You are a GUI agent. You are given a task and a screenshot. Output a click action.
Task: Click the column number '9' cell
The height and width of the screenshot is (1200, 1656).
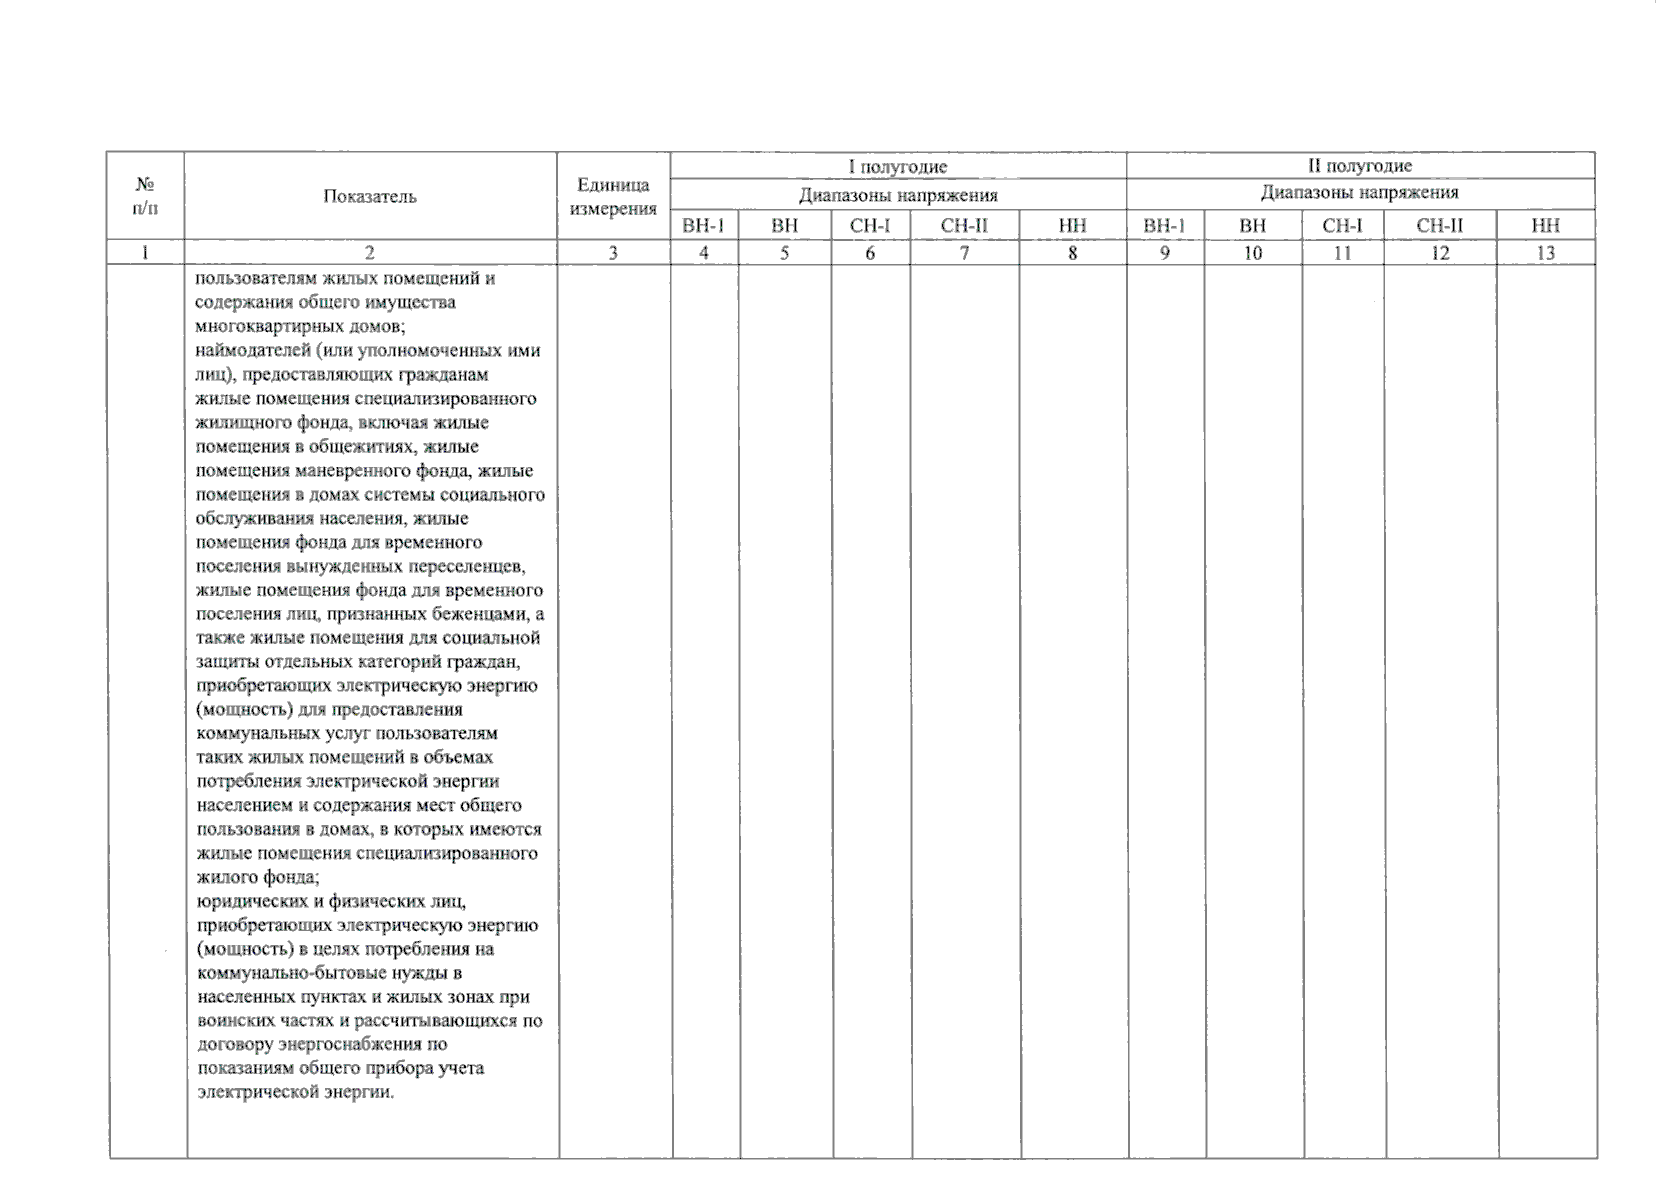(1165, 253)
